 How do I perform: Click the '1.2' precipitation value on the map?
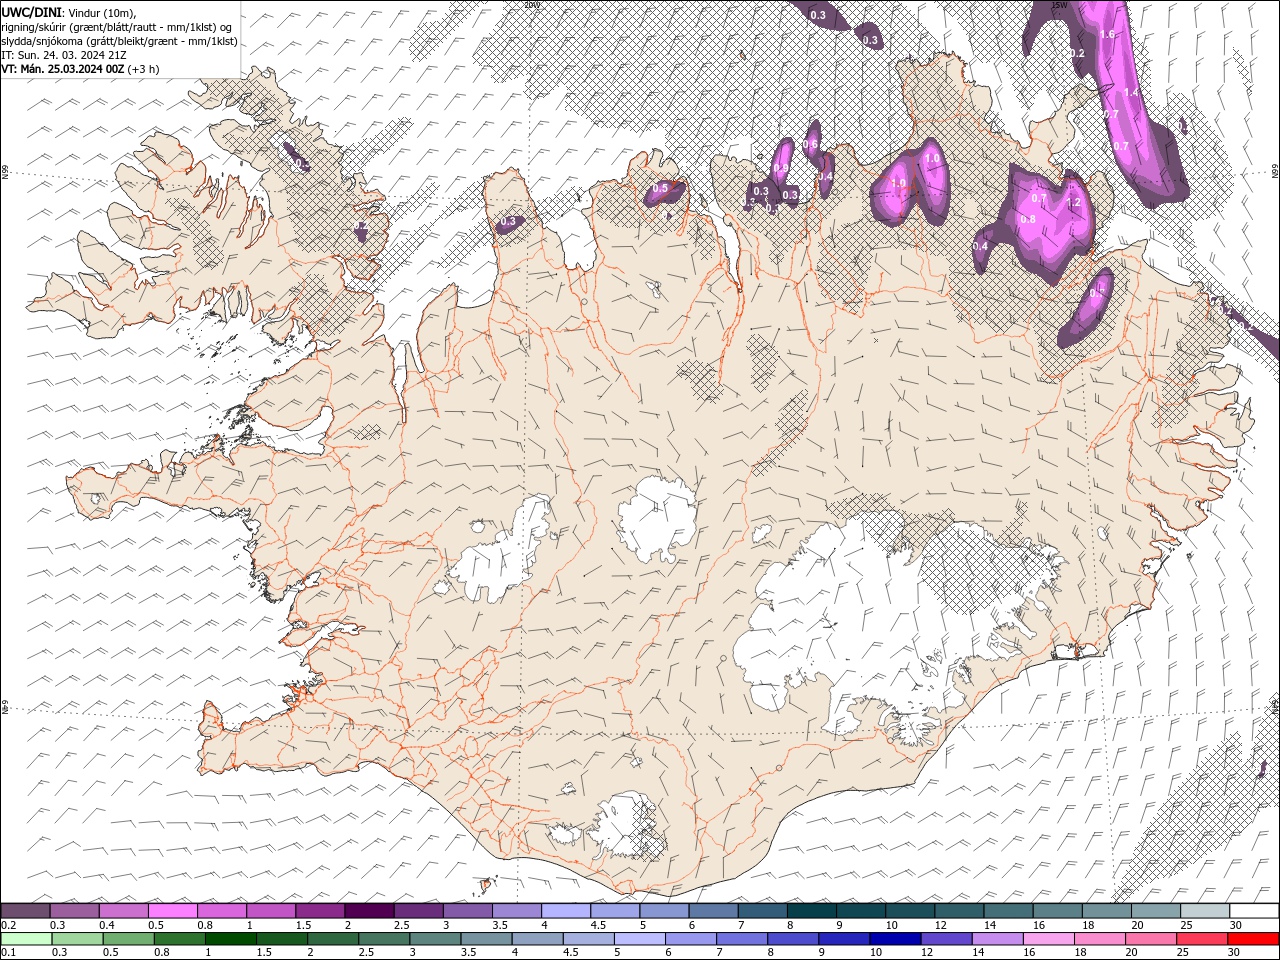tap(1075, 202)
